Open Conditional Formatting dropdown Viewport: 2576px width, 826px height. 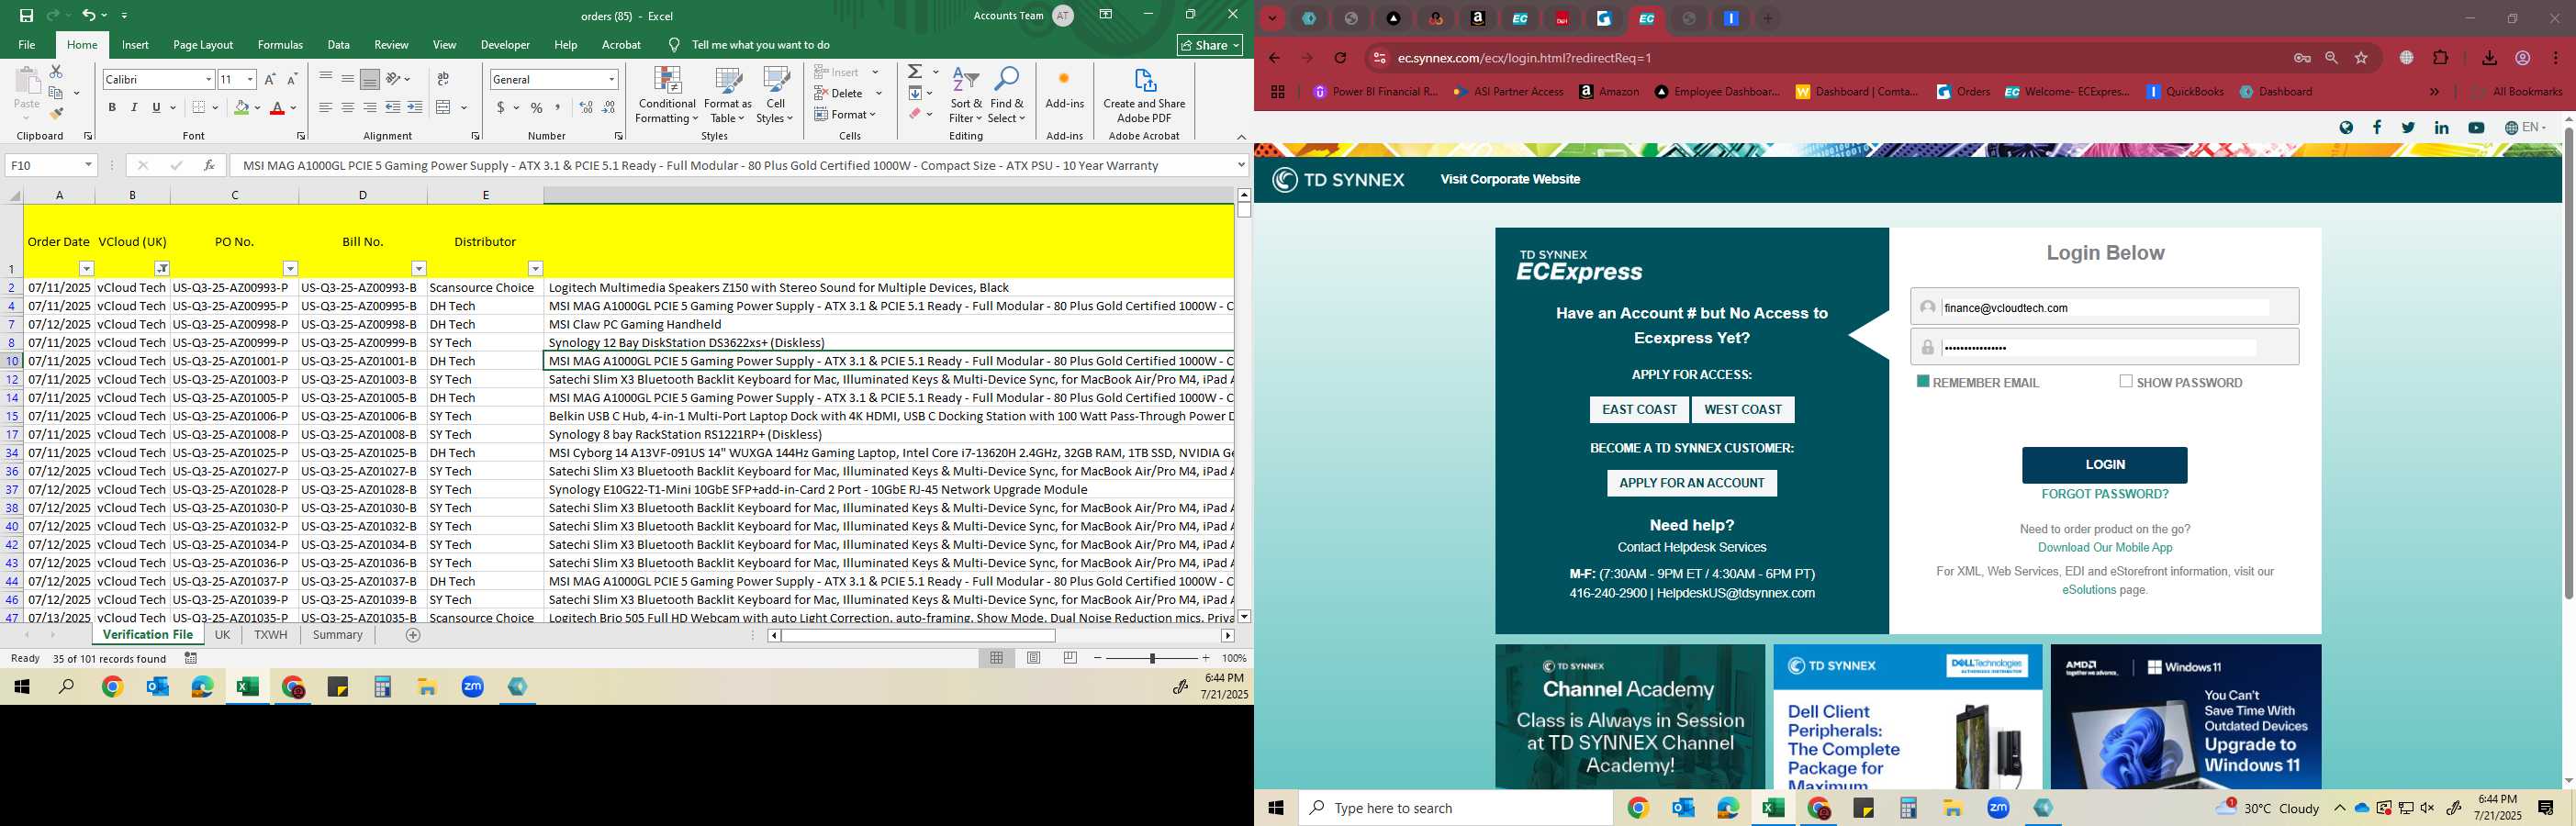667,96
